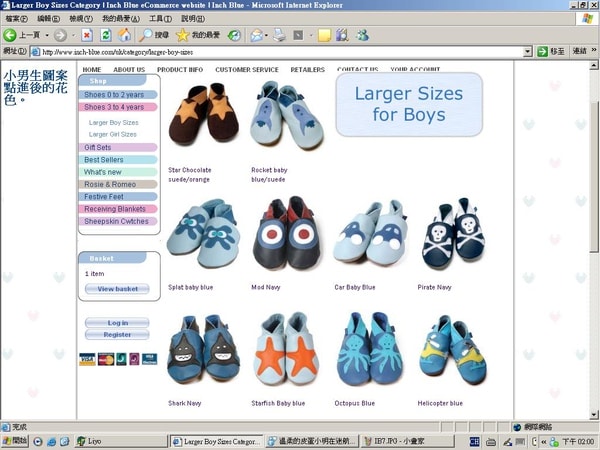This screenshot has height=450, width=600.
Task: Click the Back arrow toolbar icon
Action: click(x=10, y=35)
